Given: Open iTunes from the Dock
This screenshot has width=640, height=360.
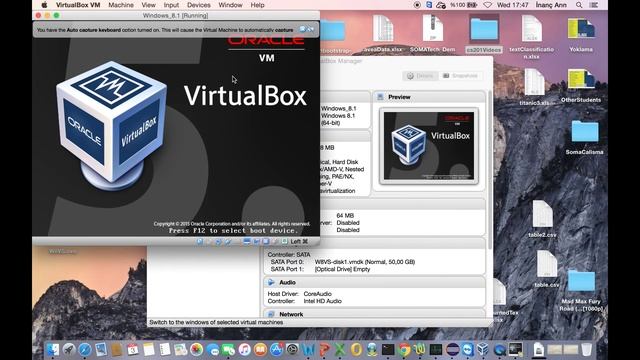Looking at the screenshot, I should [x=244, y=349].
